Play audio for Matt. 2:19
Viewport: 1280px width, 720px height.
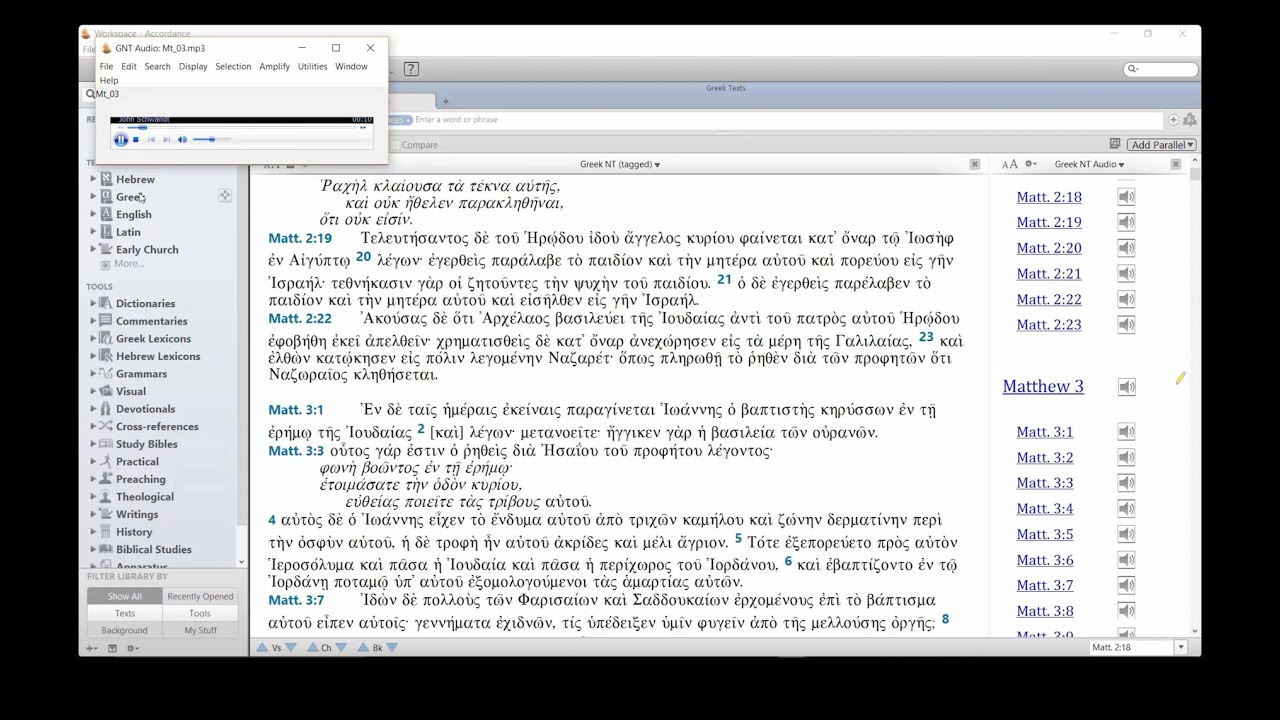[1126, 222]
